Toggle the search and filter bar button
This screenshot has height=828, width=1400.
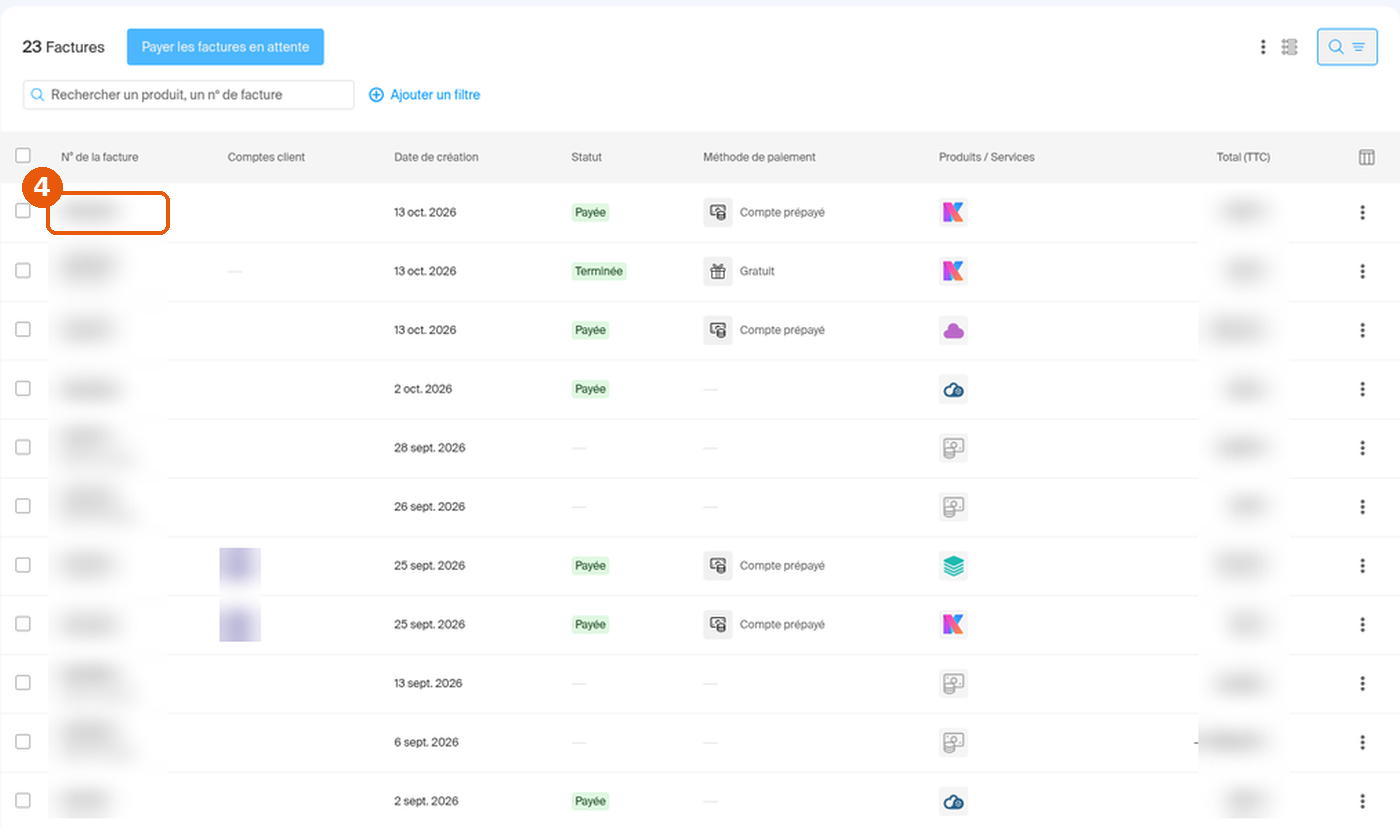pyautogui.click(x=1347, y=47)
